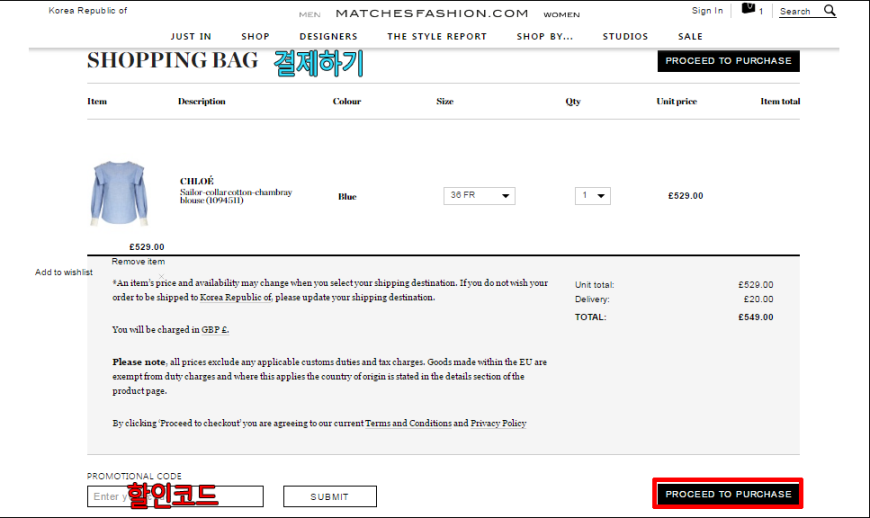Switch to the WOMEN site
Image resolution: width=870 pixels, height=518 pixels.
(562, 15)
